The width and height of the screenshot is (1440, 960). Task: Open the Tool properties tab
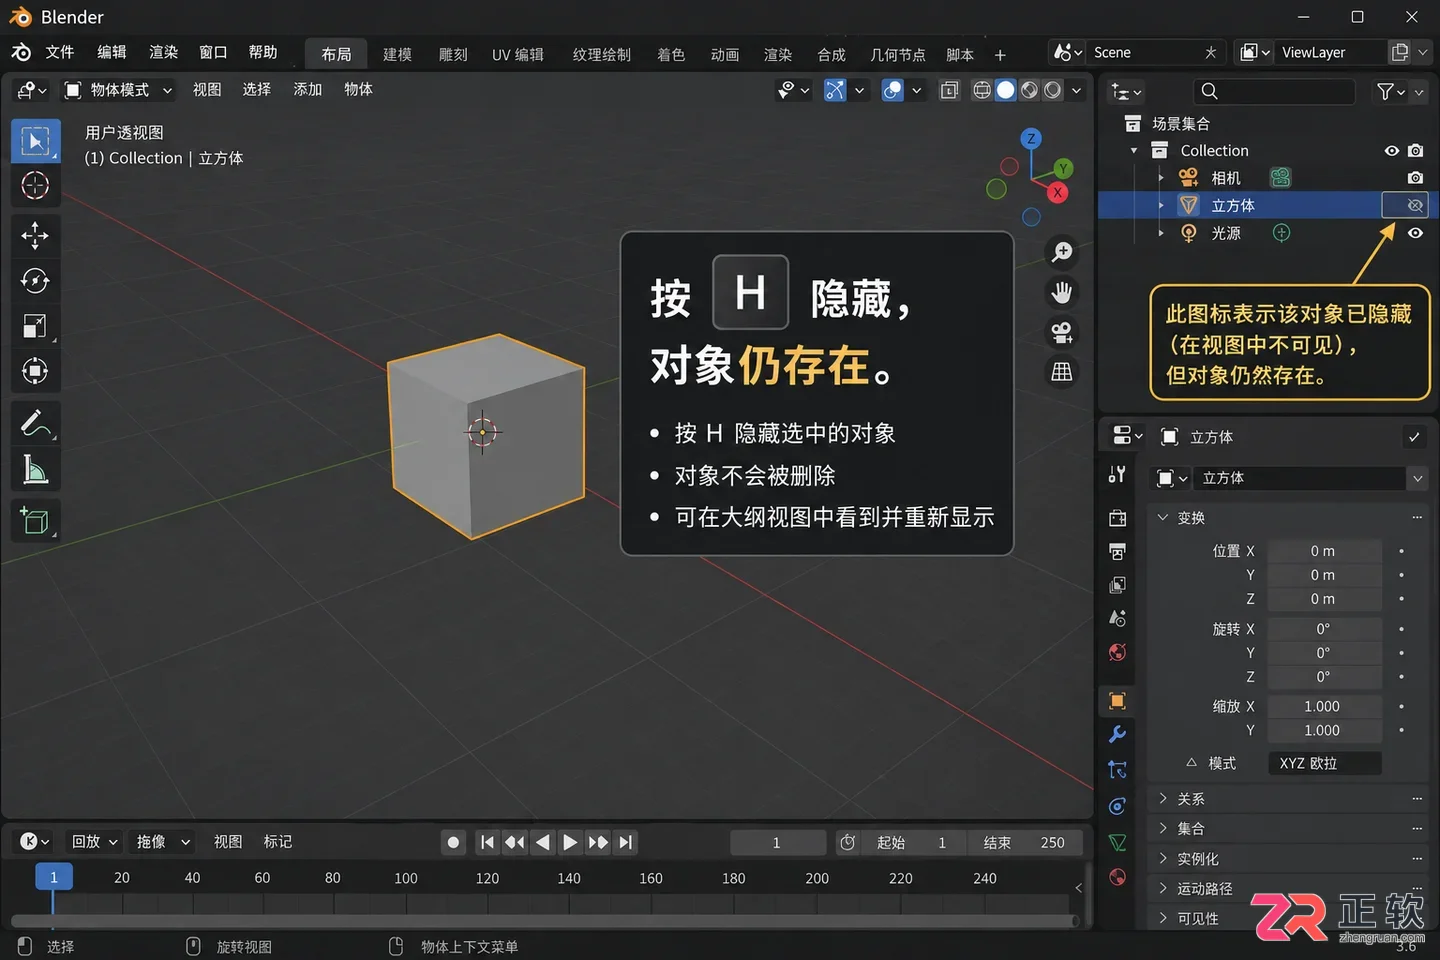tap(1118, 475)
